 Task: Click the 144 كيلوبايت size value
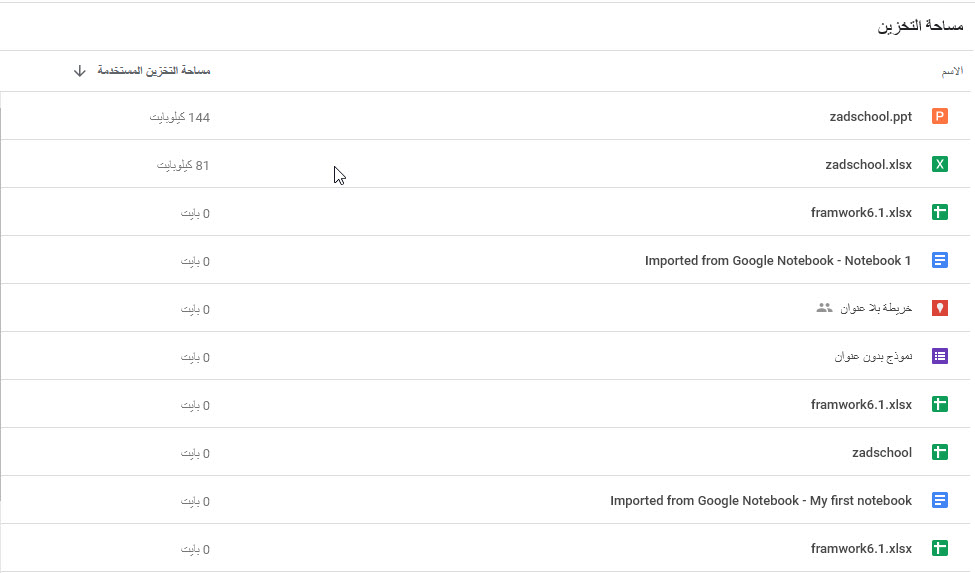click(x=180, y=117)
